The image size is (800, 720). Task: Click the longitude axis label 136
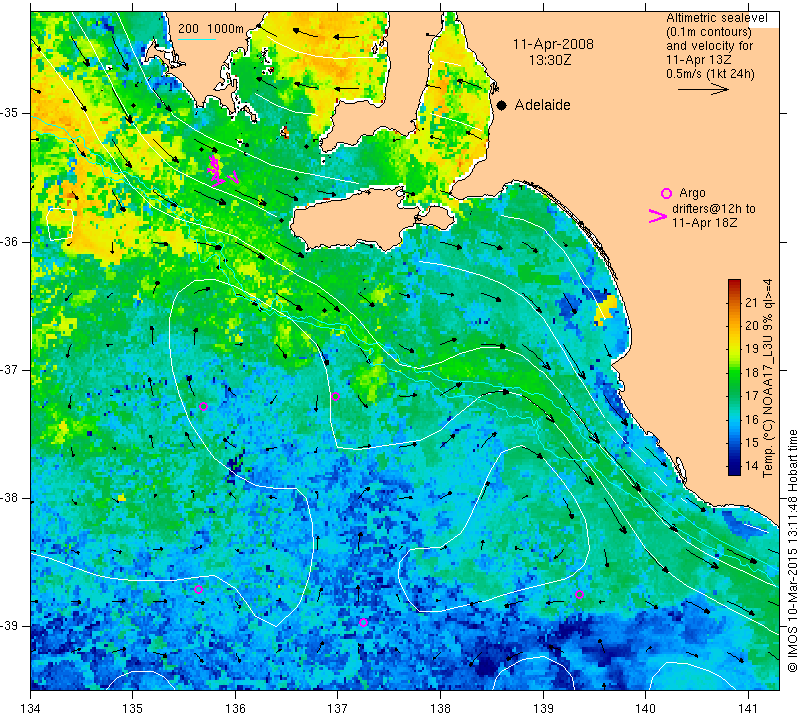pyautogui.click(x=235, y=709)
